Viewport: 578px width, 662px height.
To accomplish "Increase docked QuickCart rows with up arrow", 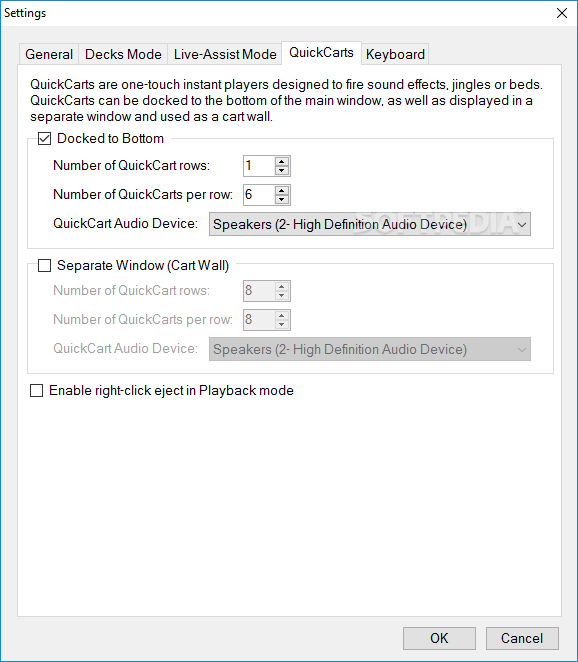I will 282,161.
